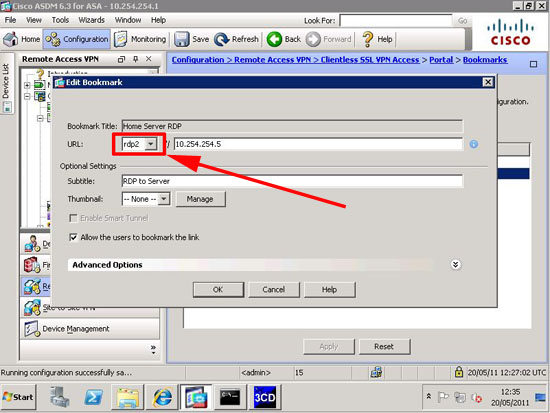The image size is (550, 413).
Task: Click the Look For search field
Action: (396, 20)
